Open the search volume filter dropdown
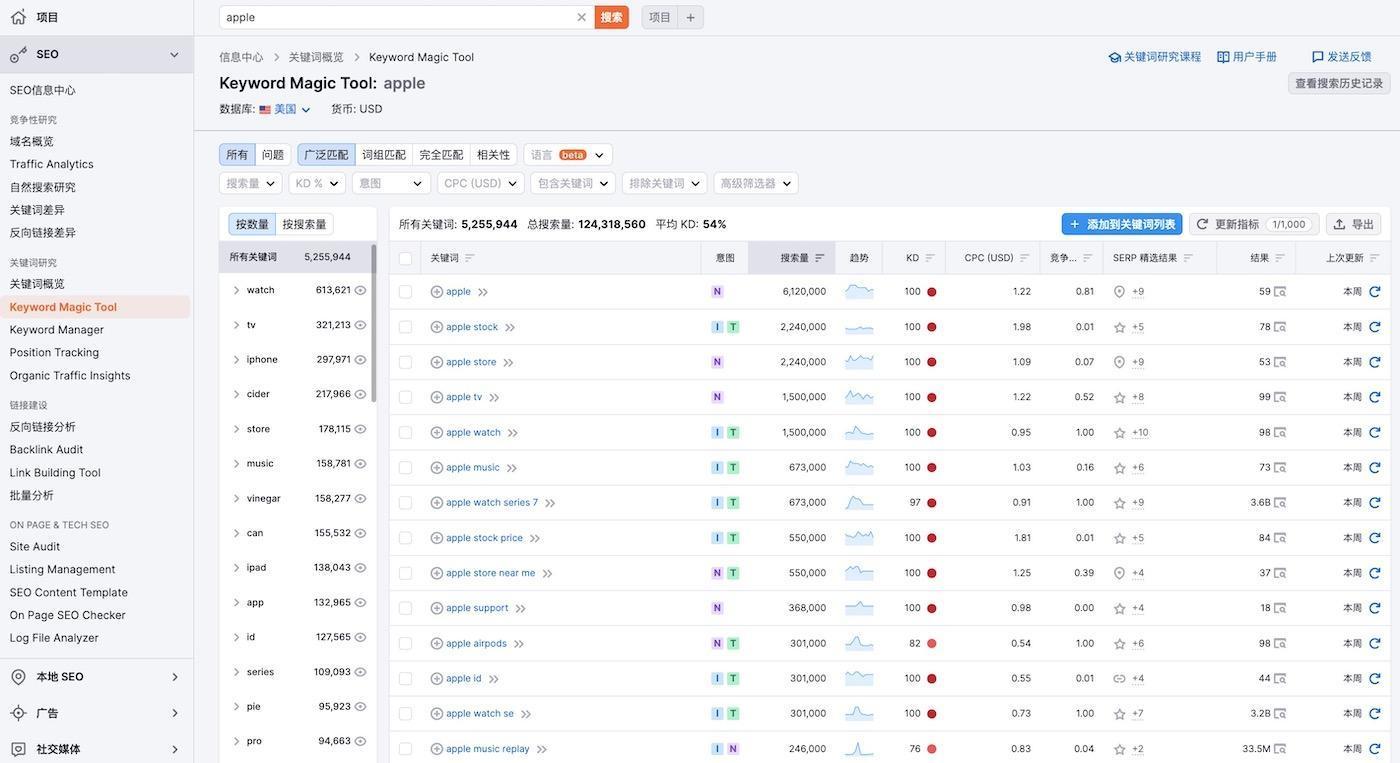The width and height of the screenshot is (1400, 763). (x=251, y=183)
